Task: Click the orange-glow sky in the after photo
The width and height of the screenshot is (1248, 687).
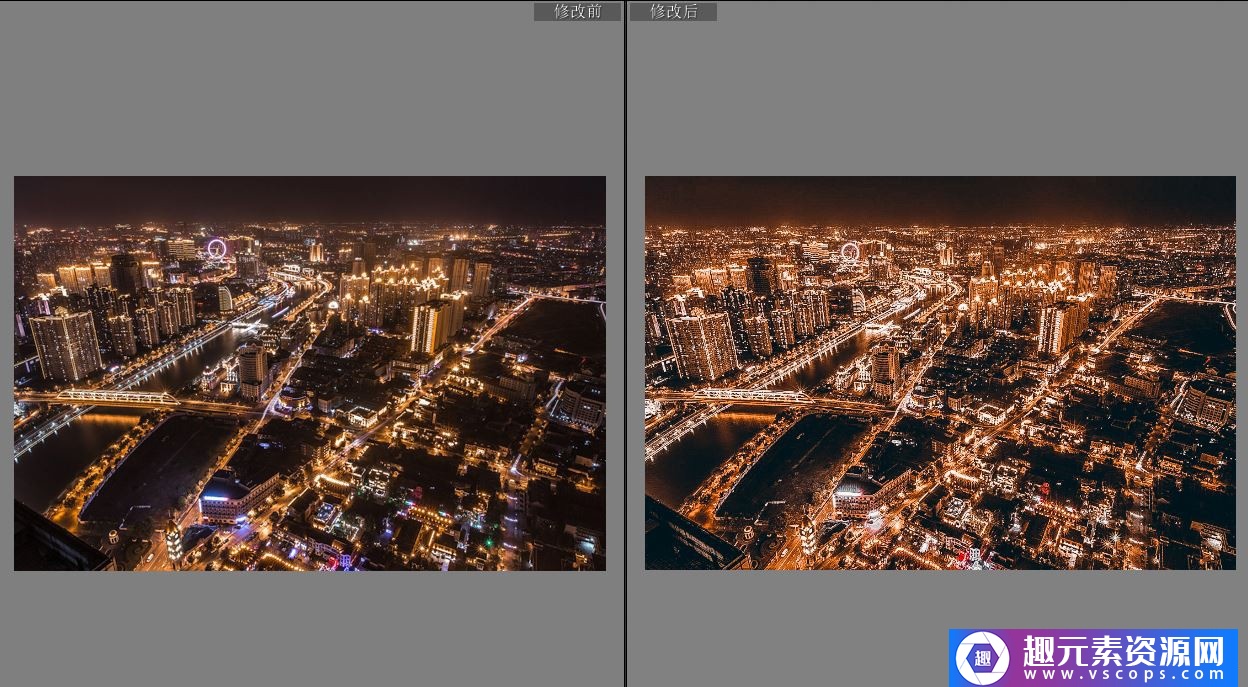Action: pyautogui.click(x=940, y=200)
